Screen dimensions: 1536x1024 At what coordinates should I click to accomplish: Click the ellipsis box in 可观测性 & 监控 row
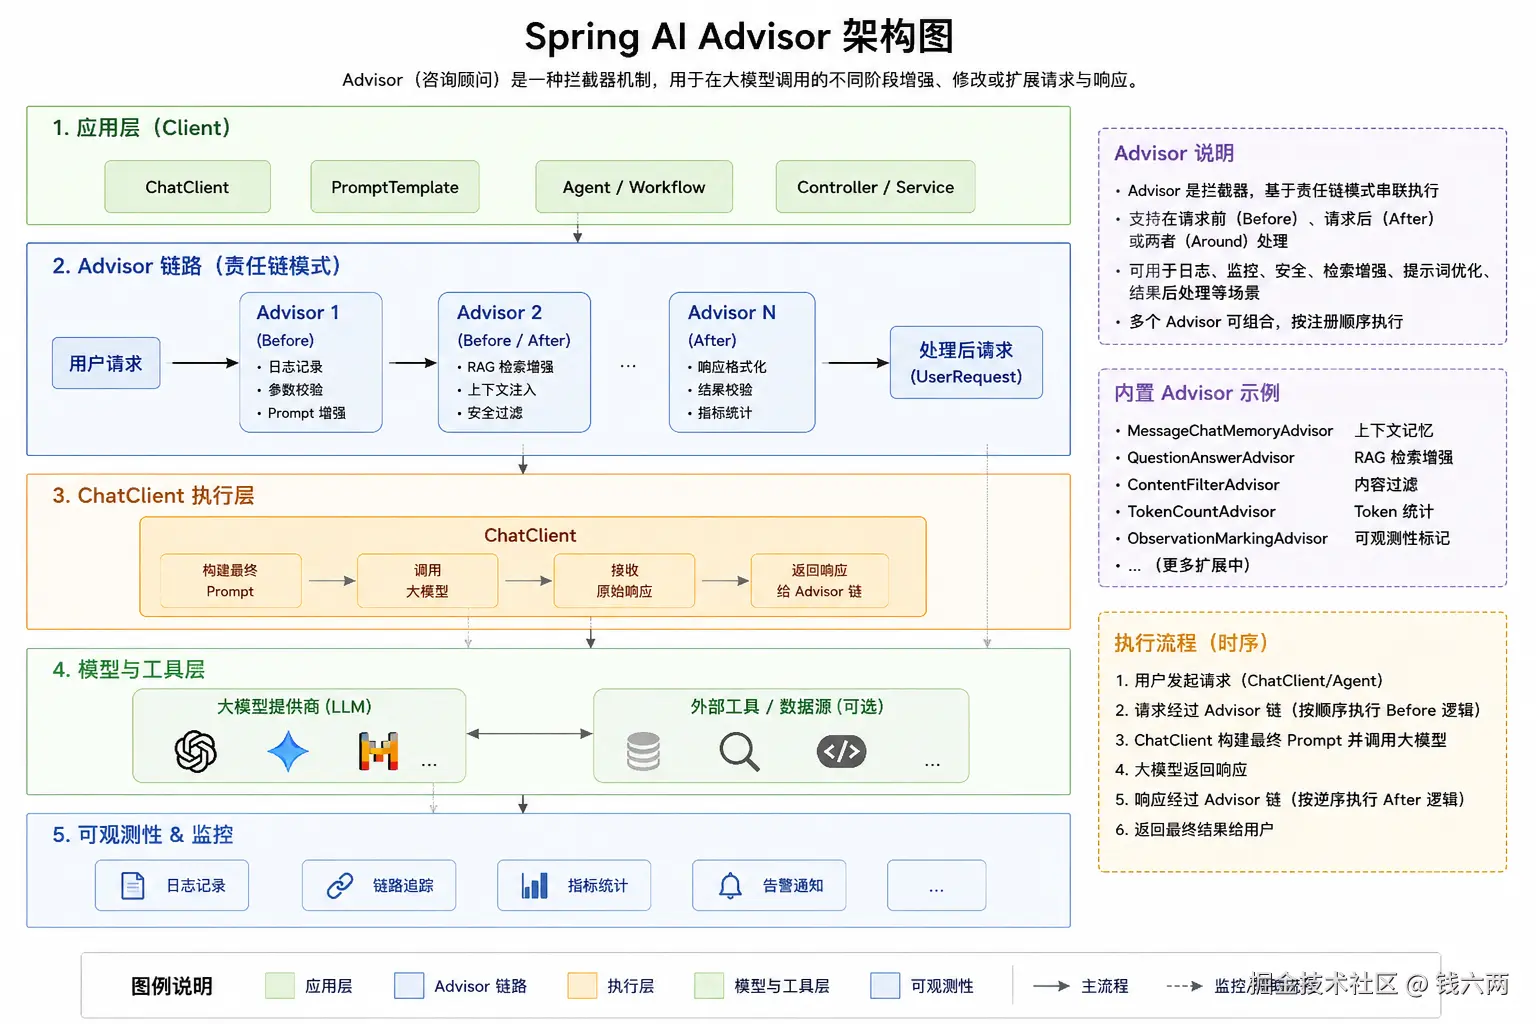click(936, 886)
